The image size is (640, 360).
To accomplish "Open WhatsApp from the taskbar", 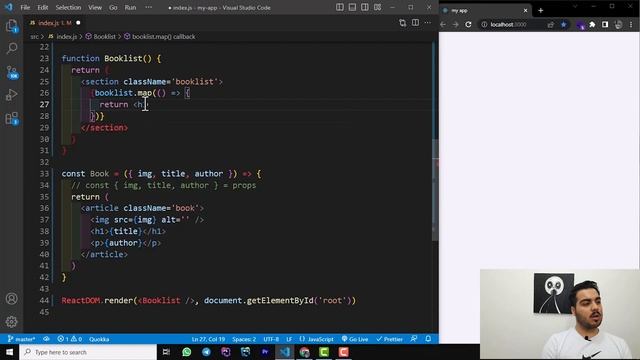I will tap(187, 352).
